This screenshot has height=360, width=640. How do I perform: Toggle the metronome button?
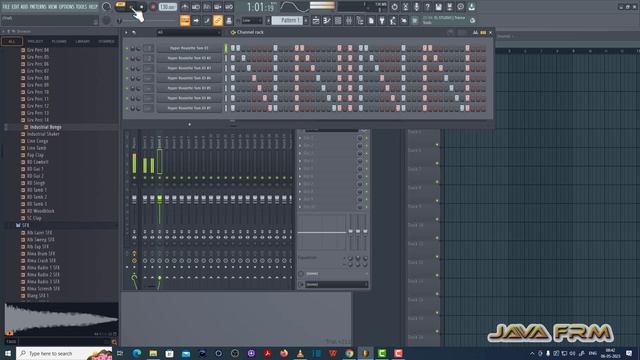(x=184, y=7)
